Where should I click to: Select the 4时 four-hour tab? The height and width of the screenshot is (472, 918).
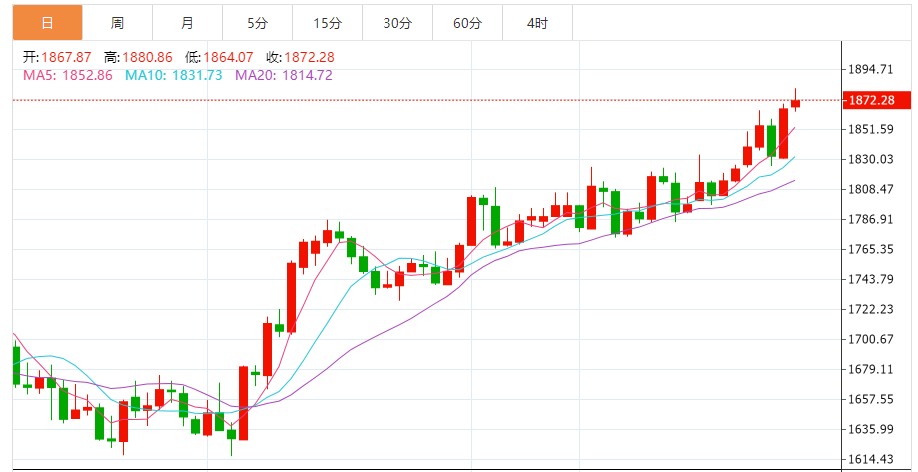tap(537, 23)
